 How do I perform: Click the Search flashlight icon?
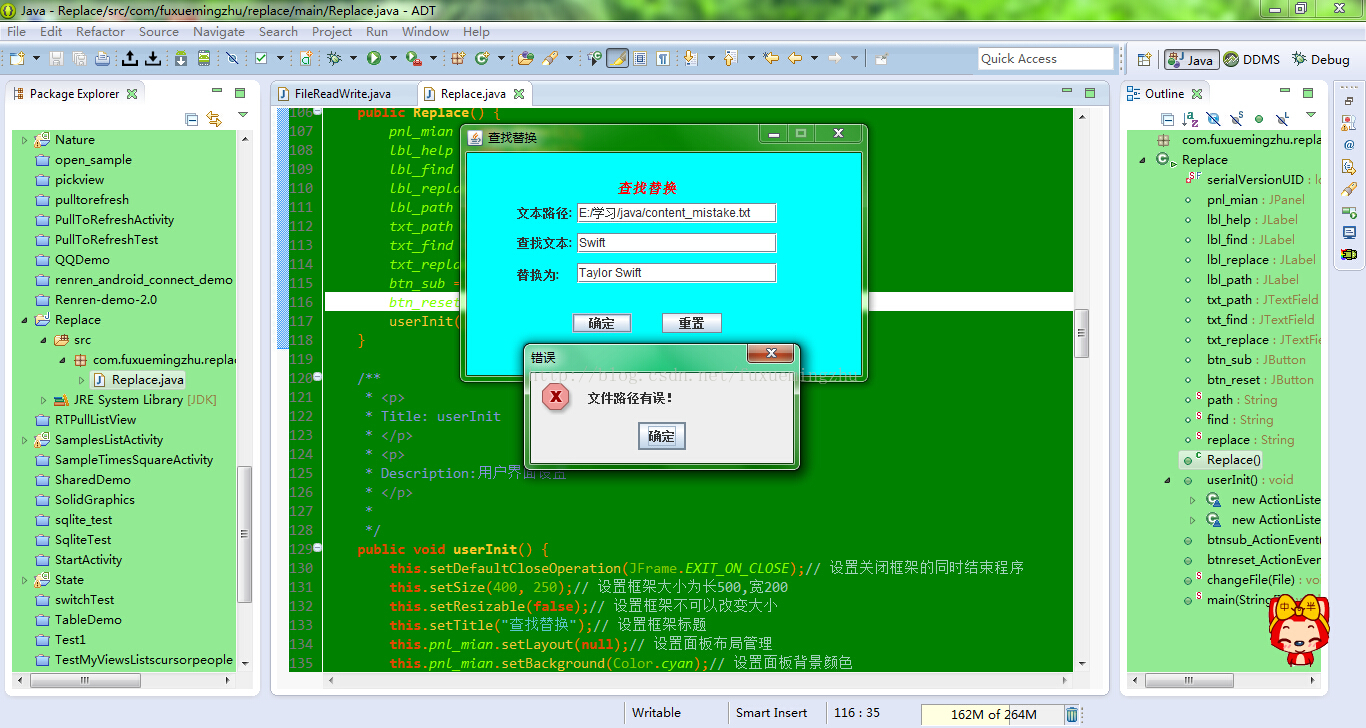coord(549,58)
